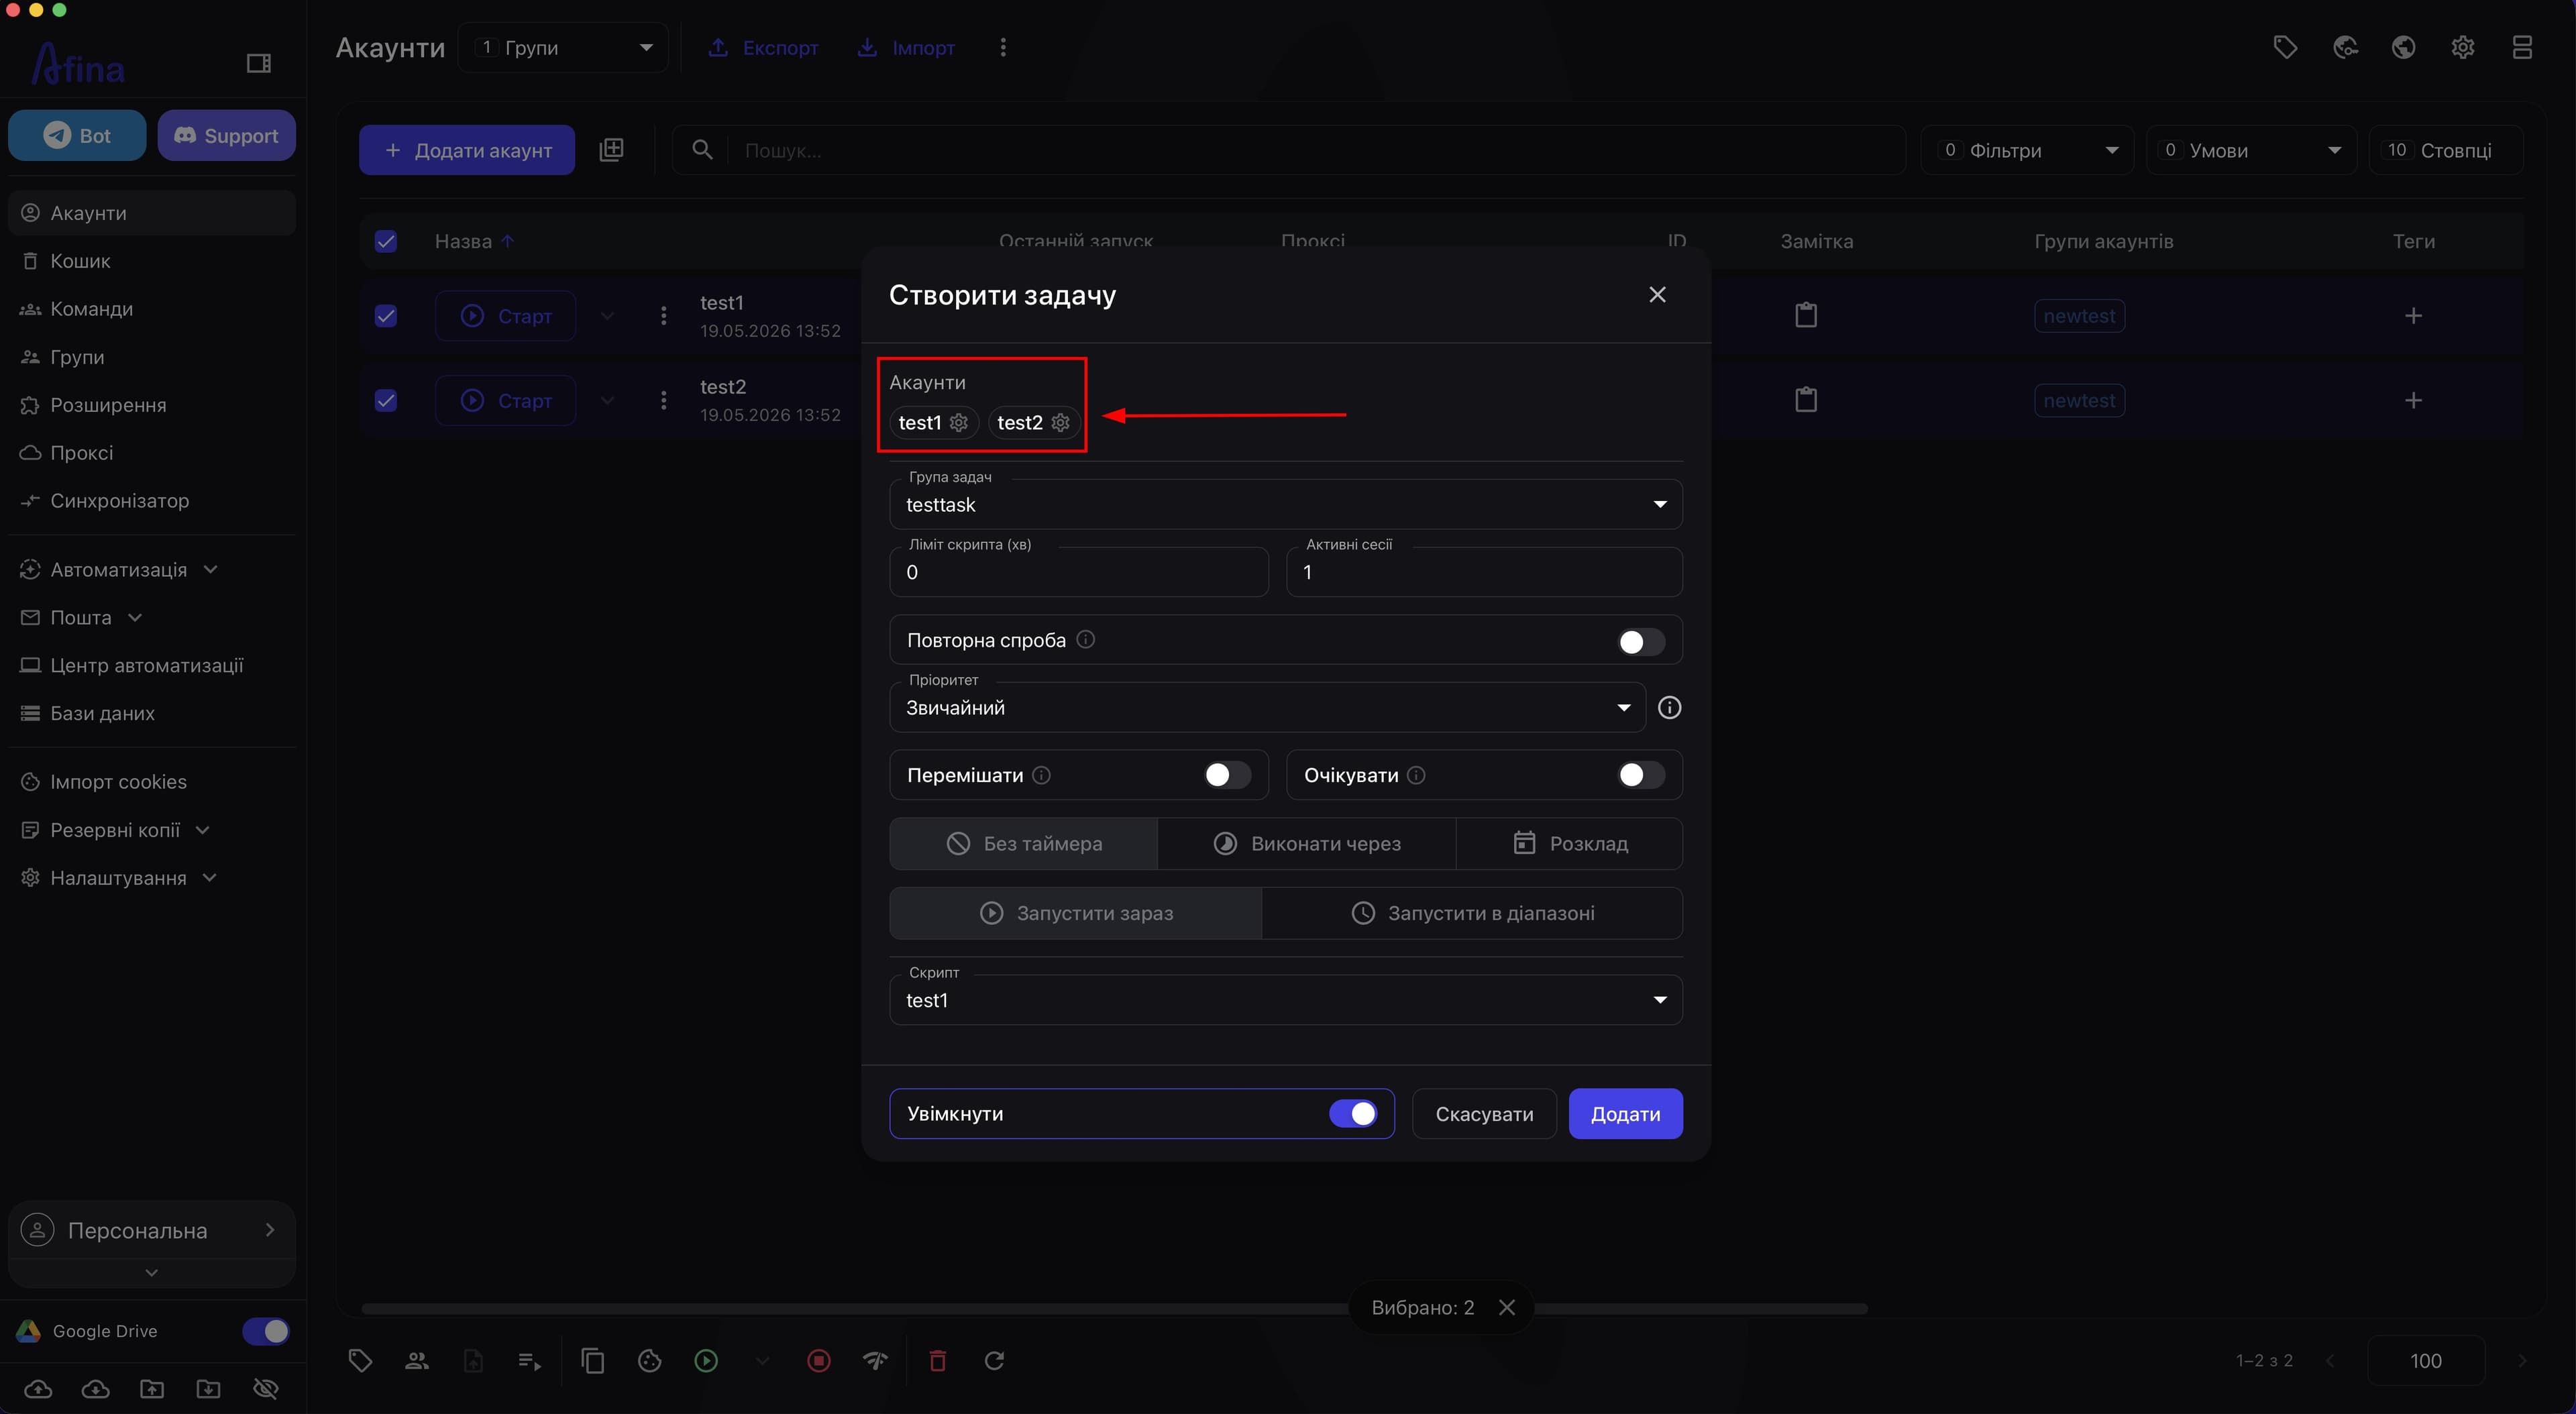The width and height of the screenshot is (2576, 1414).
Task: Select the Розклад option
Action: click(x=1570, y=844)
